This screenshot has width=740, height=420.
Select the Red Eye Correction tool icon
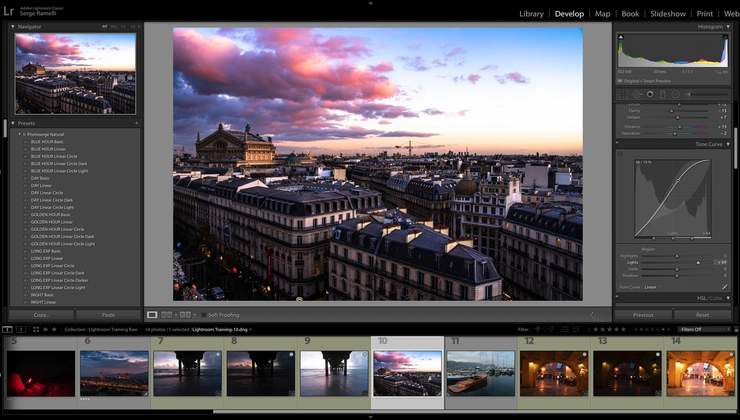coord(650,94)
